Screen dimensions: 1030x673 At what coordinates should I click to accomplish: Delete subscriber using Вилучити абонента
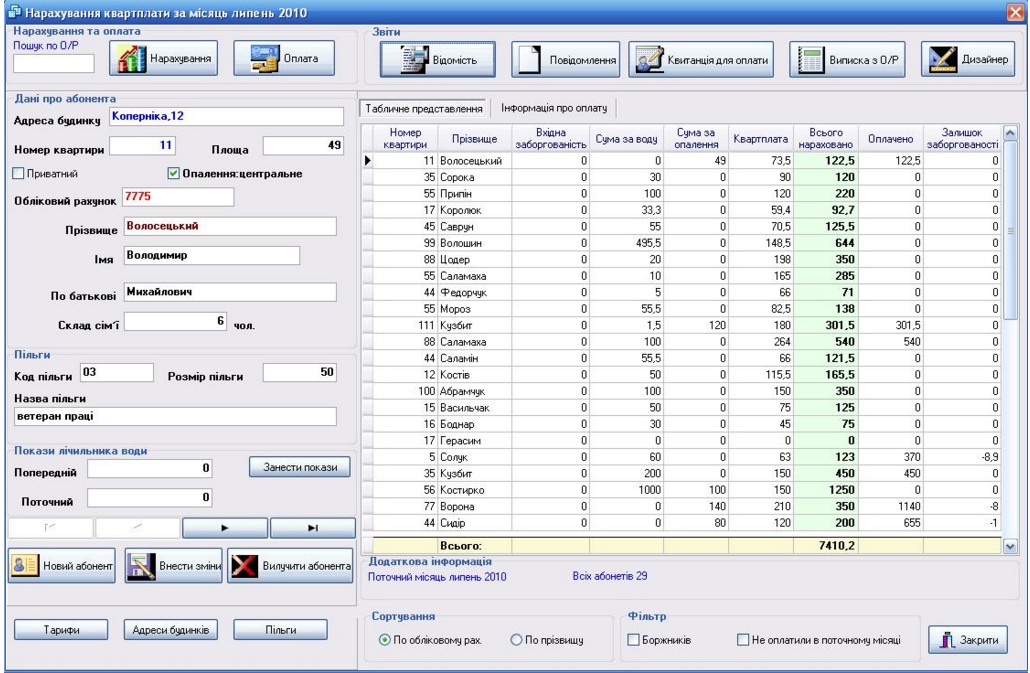[291, 566]
